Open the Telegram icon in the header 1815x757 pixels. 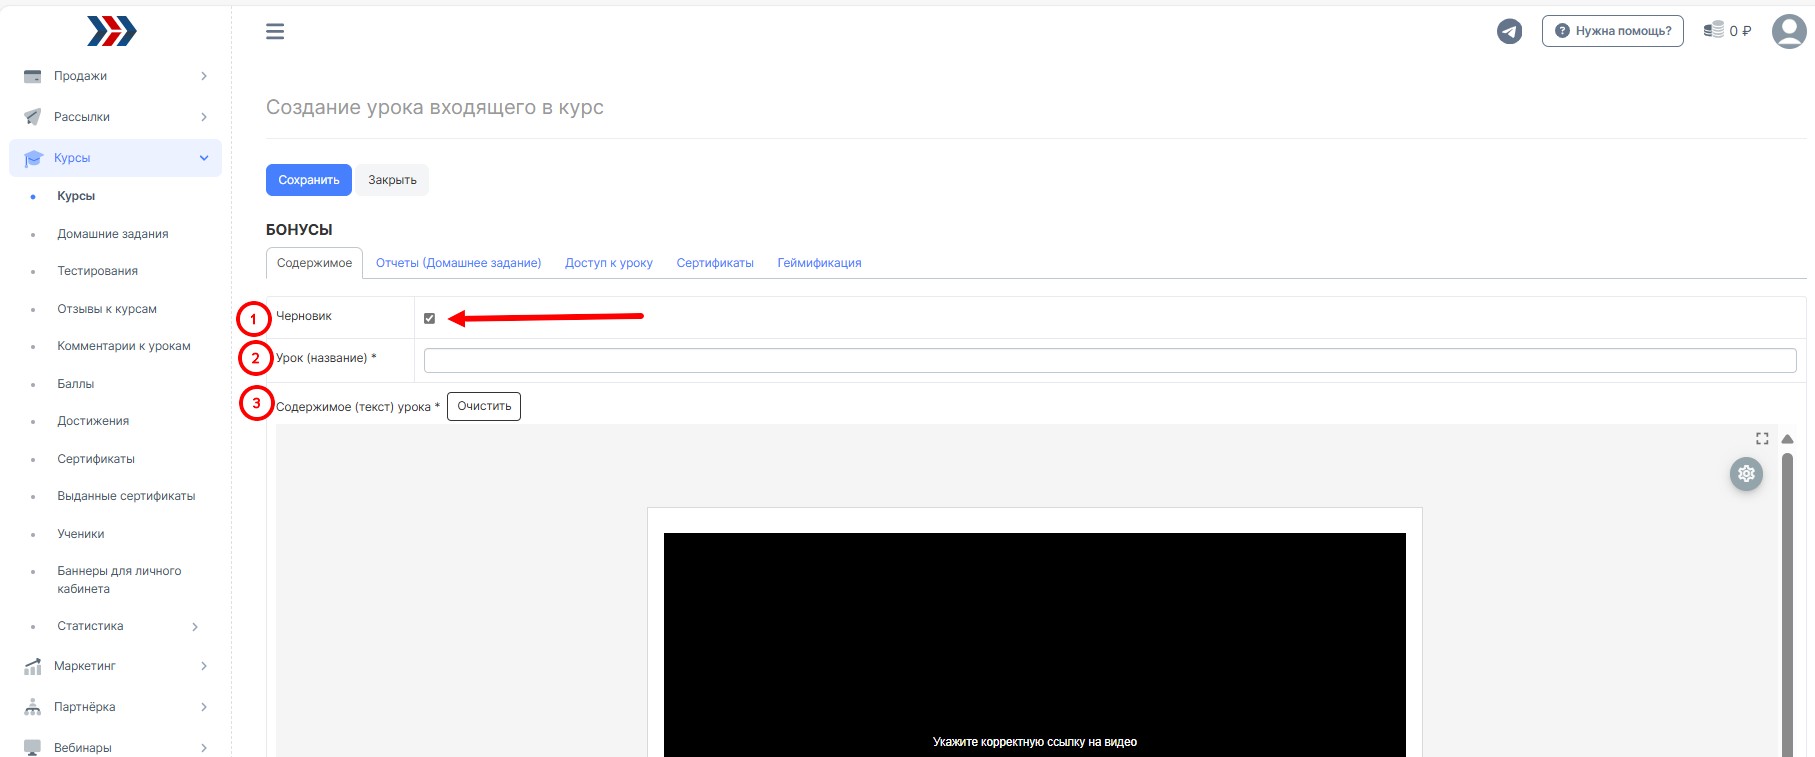[x=1509, y=32]
